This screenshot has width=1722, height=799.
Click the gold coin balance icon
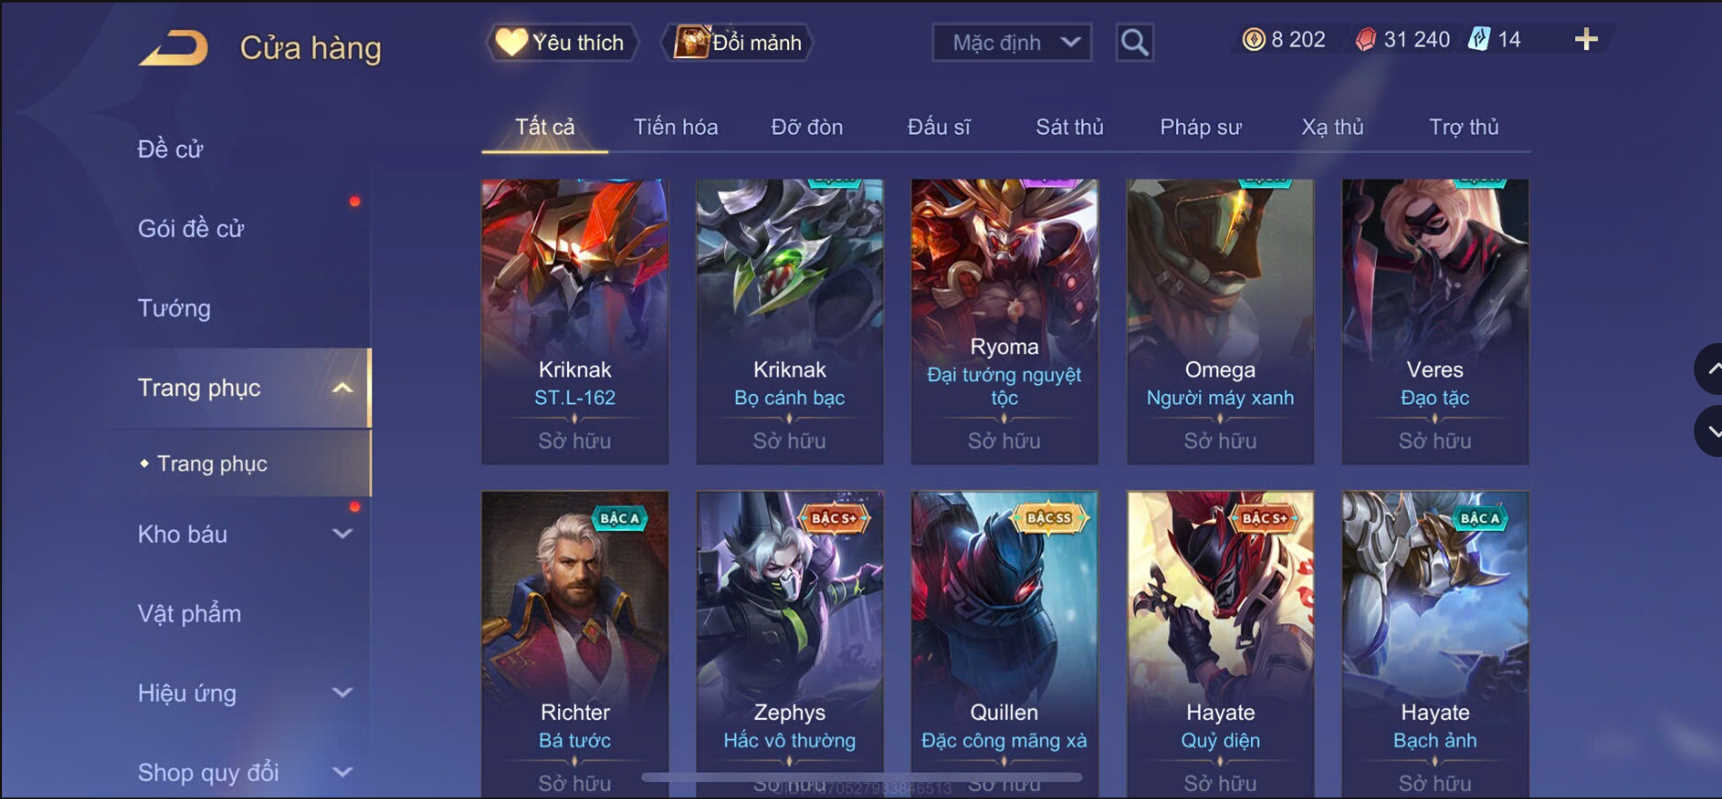(1253, 39)
